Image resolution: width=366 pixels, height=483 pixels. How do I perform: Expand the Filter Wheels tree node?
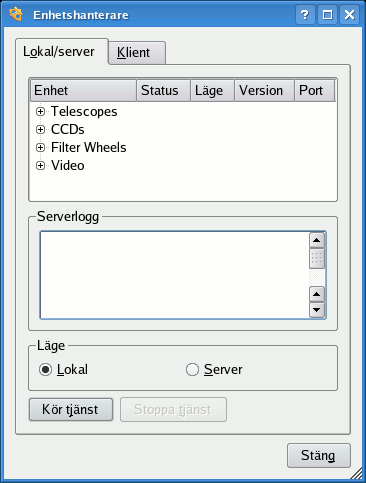pos(40,147)
